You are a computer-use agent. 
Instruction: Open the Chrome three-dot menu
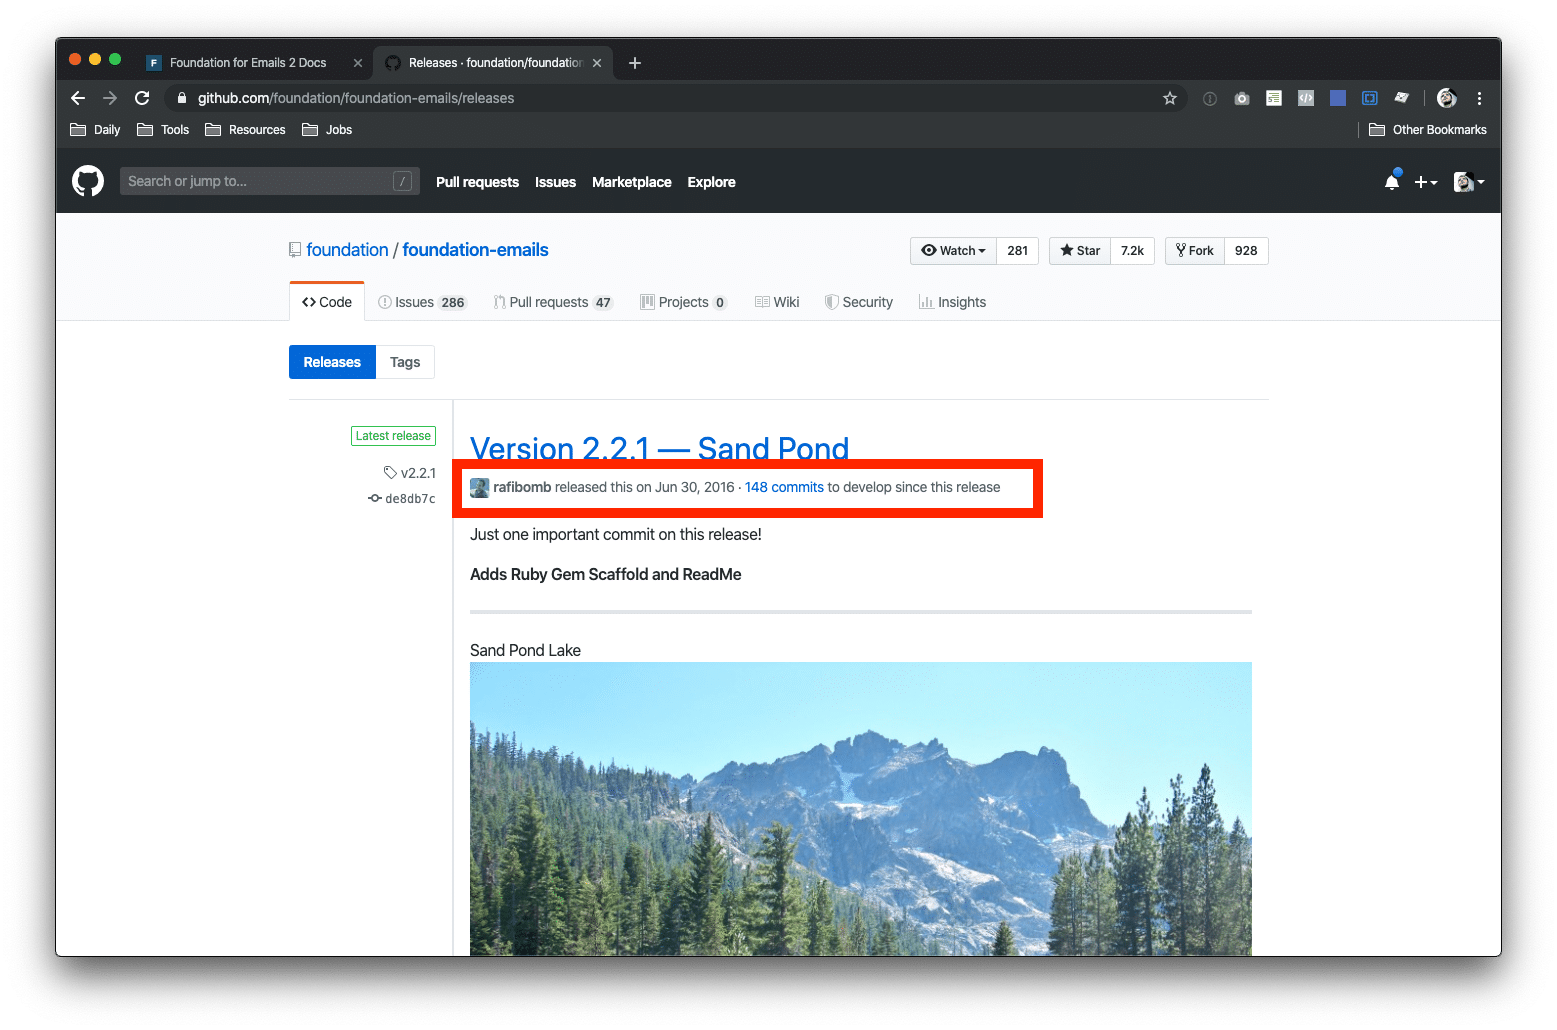(x=1479, y=98)
